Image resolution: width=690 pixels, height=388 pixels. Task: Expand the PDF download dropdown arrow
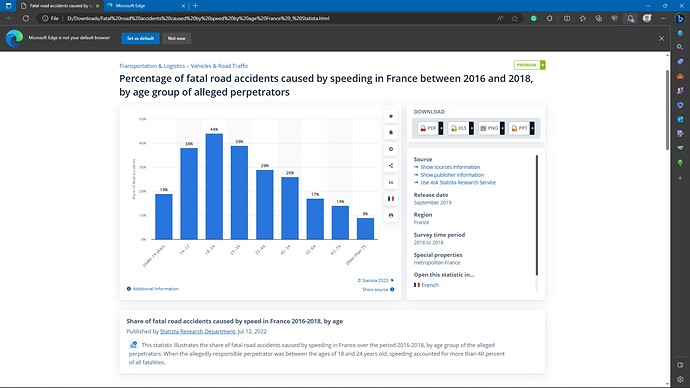click(441, 128)
